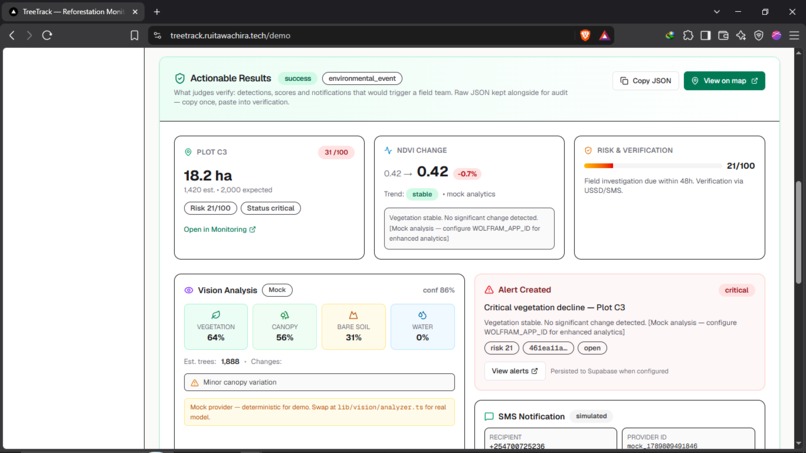The height and width of the screenshot is (453, 806).
Task: Select the Water 0% tile
Action: coord(423,327)
